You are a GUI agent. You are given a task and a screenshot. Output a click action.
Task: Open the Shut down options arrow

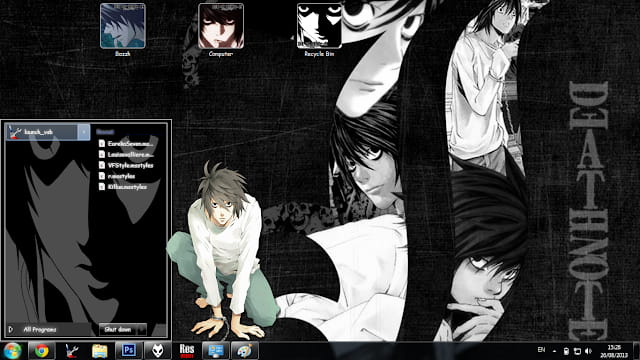tap(141, 329)
